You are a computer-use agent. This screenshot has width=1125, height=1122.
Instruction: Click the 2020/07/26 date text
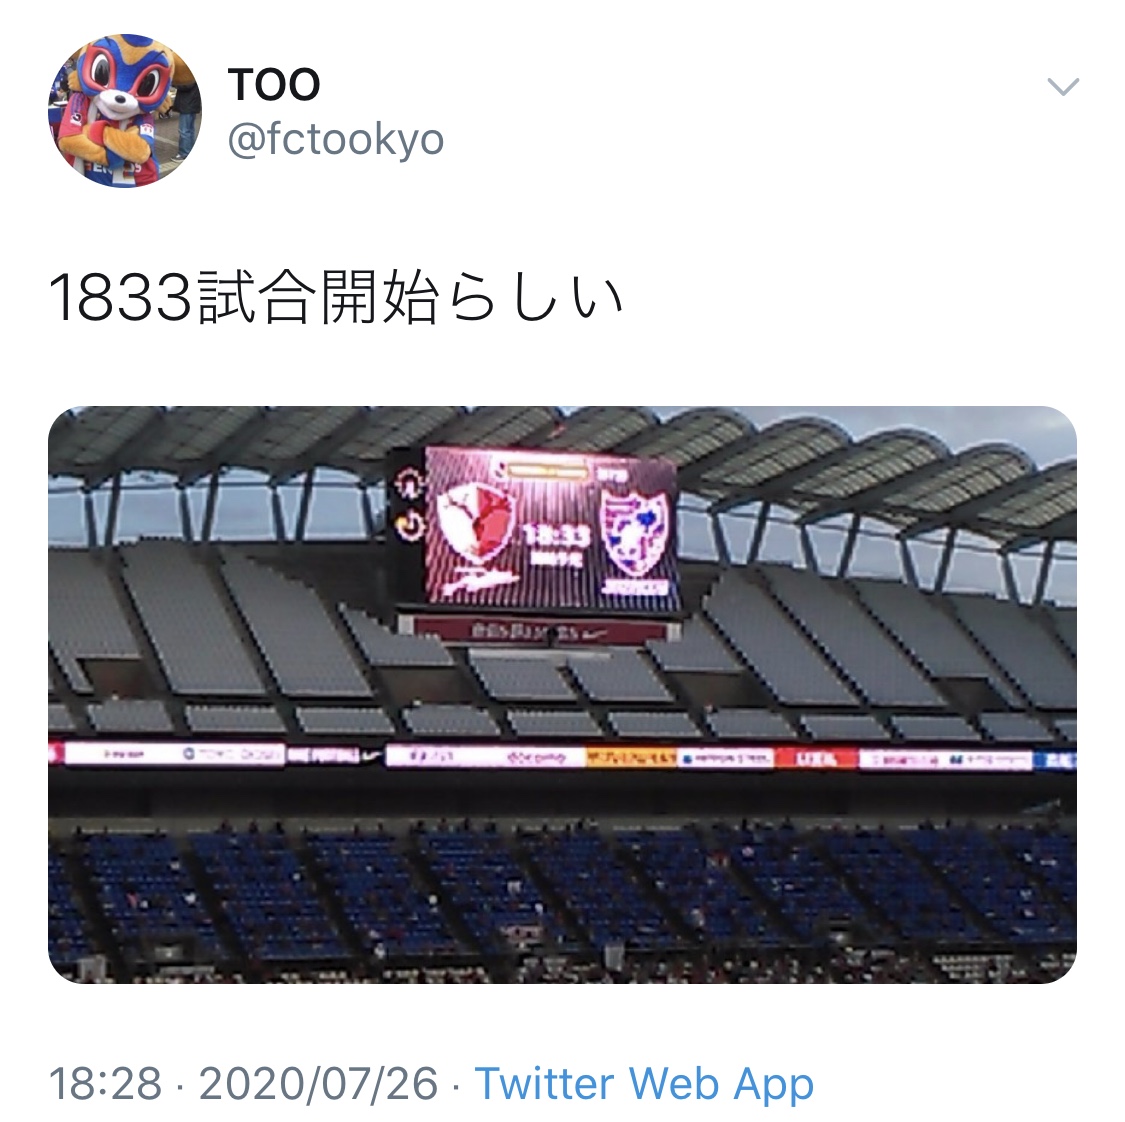click(319, 1083)
